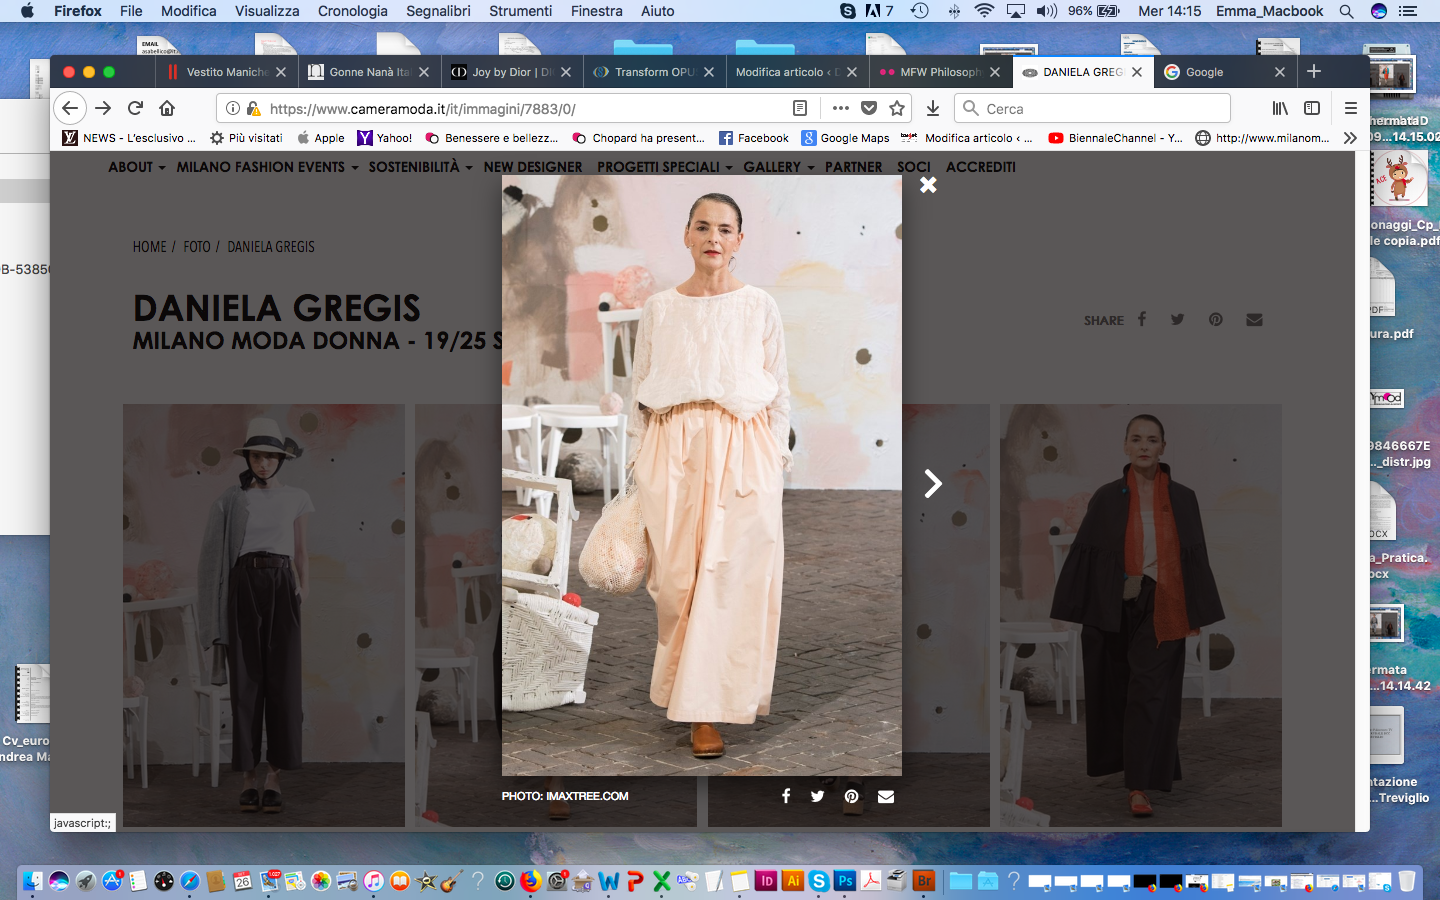
Task: Click the page's Twitter icon beside SHARE
Action: [x=1177, y=319]
